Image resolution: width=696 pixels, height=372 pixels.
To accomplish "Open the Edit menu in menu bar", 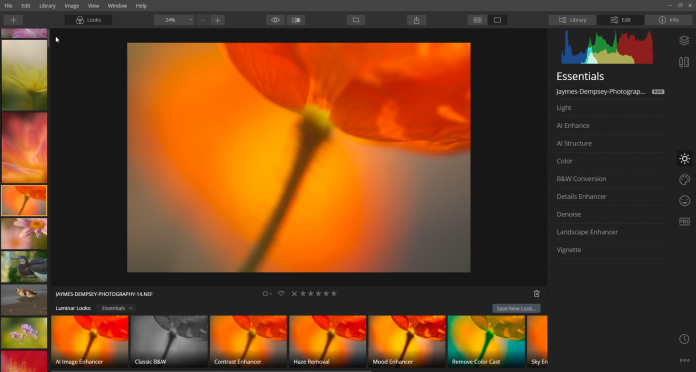I will tap(26, 6).
